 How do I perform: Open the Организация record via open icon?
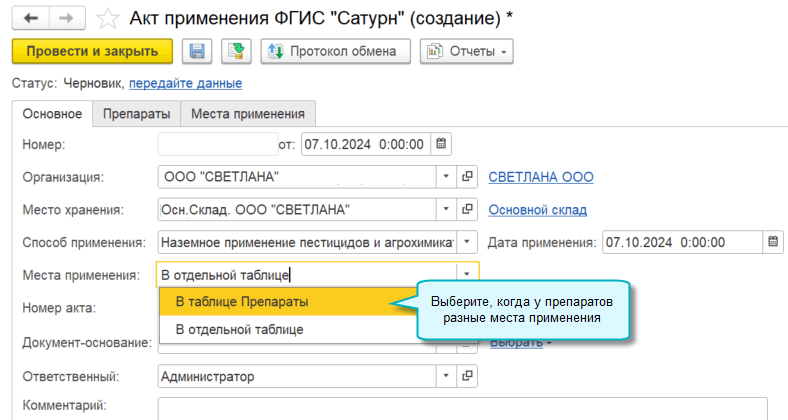pos(467,177)
